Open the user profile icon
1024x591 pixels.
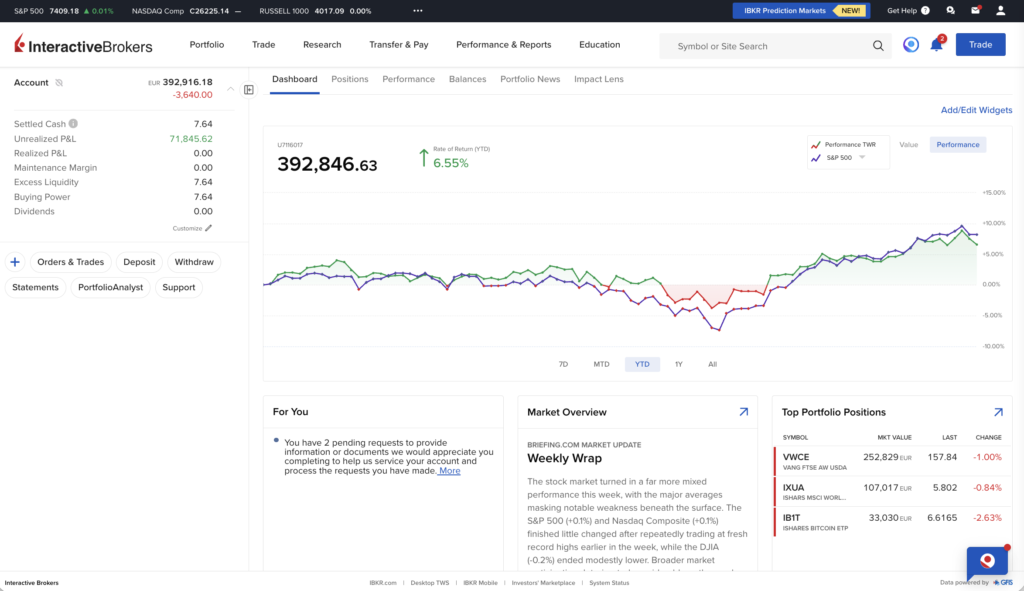1000,10
